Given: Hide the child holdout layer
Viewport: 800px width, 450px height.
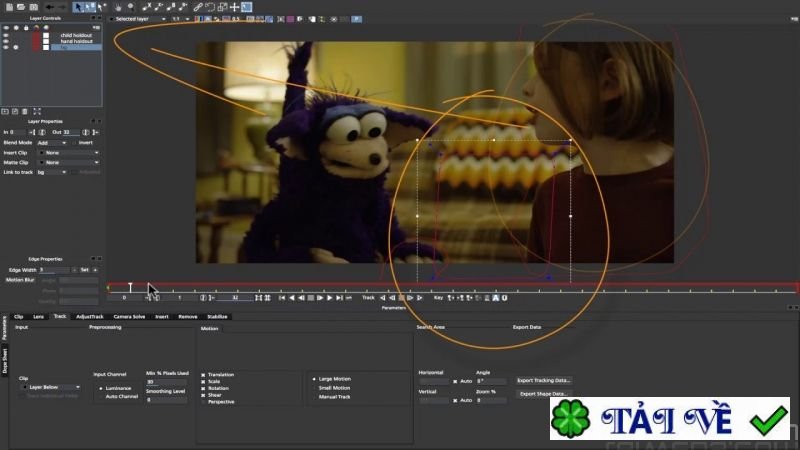Looking at the screenshot, I should (x=6, y=35).
